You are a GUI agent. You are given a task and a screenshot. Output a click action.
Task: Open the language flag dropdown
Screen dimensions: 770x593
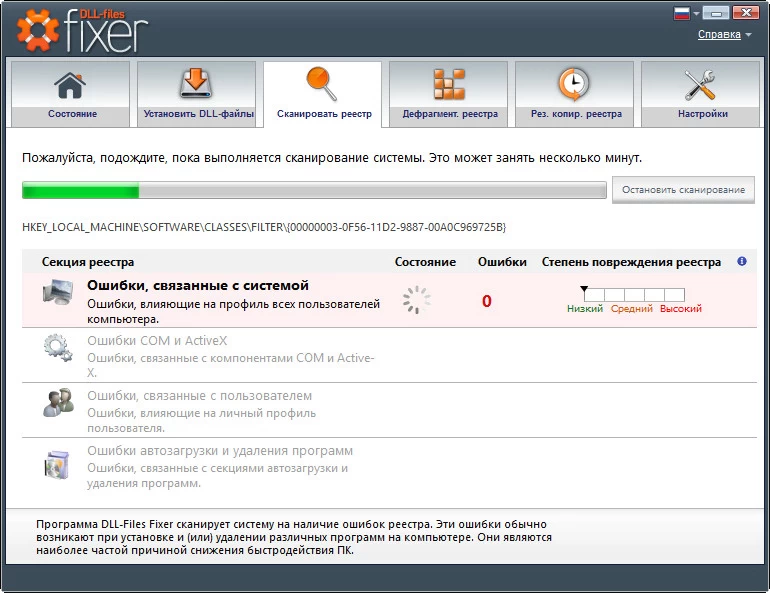[x=685, y=14]
